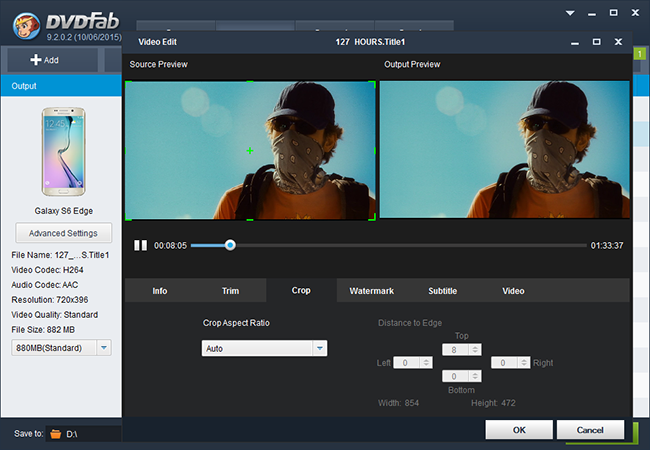Switch to the Subtitle tab
Viewport: 650px width, 450px height.
(442, 291)
